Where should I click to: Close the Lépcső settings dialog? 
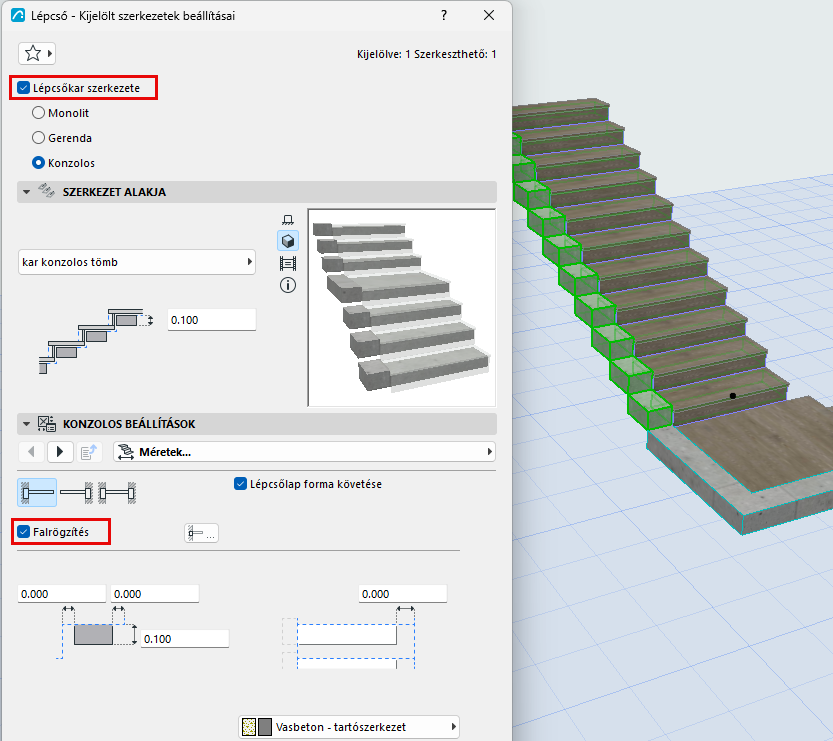click(x=489, y=15)
